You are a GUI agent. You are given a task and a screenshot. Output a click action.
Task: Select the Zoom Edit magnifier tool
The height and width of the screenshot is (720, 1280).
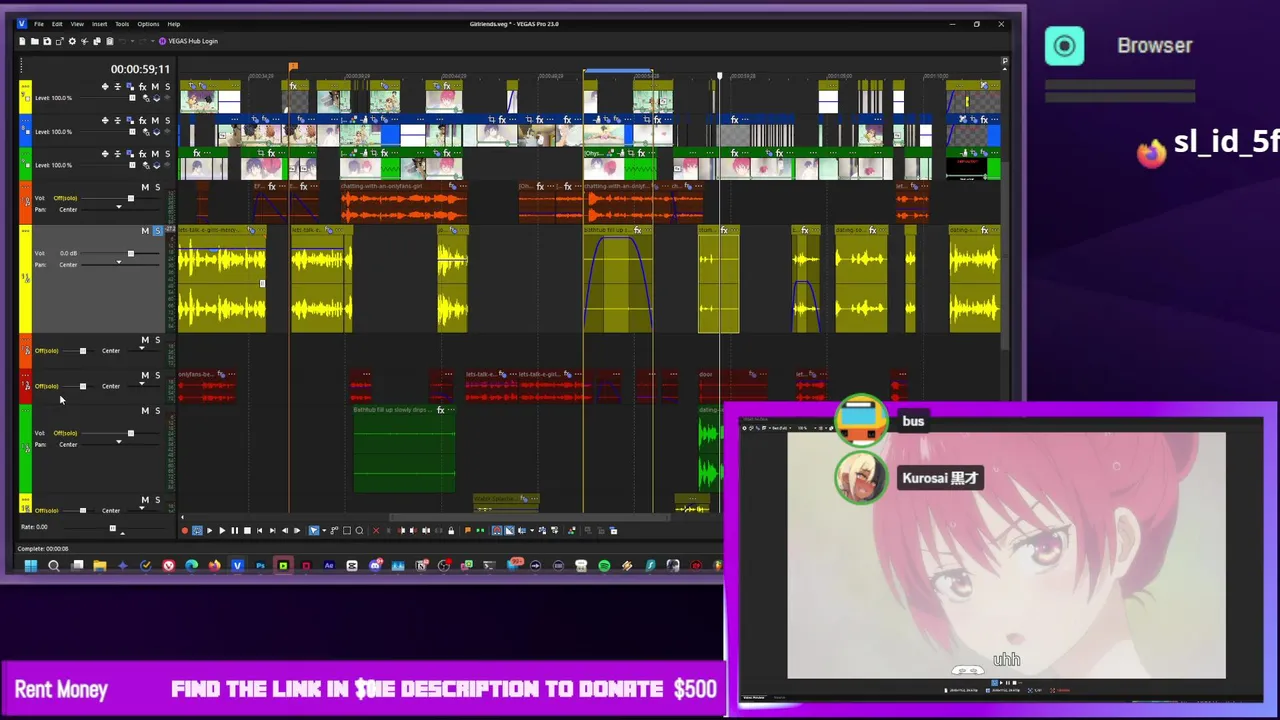coord(359,531)
